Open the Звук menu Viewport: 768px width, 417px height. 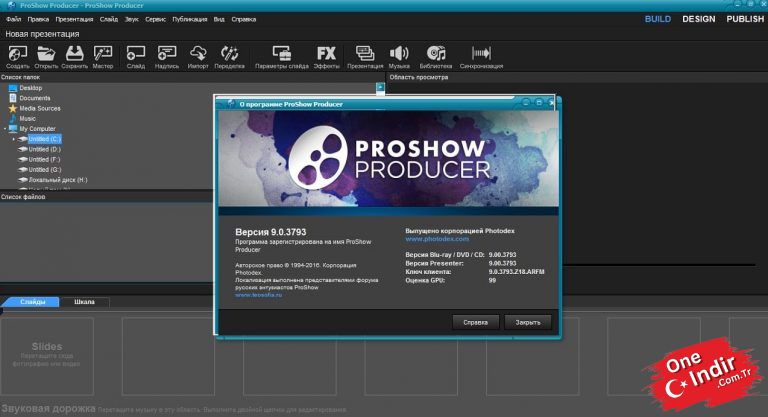(x=131, y=19)
